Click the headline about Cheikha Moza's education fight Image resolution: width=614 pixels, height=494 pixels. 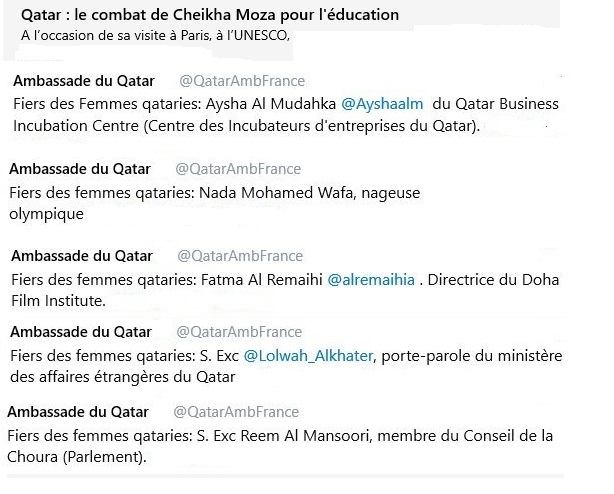click(x=210, y=15)
